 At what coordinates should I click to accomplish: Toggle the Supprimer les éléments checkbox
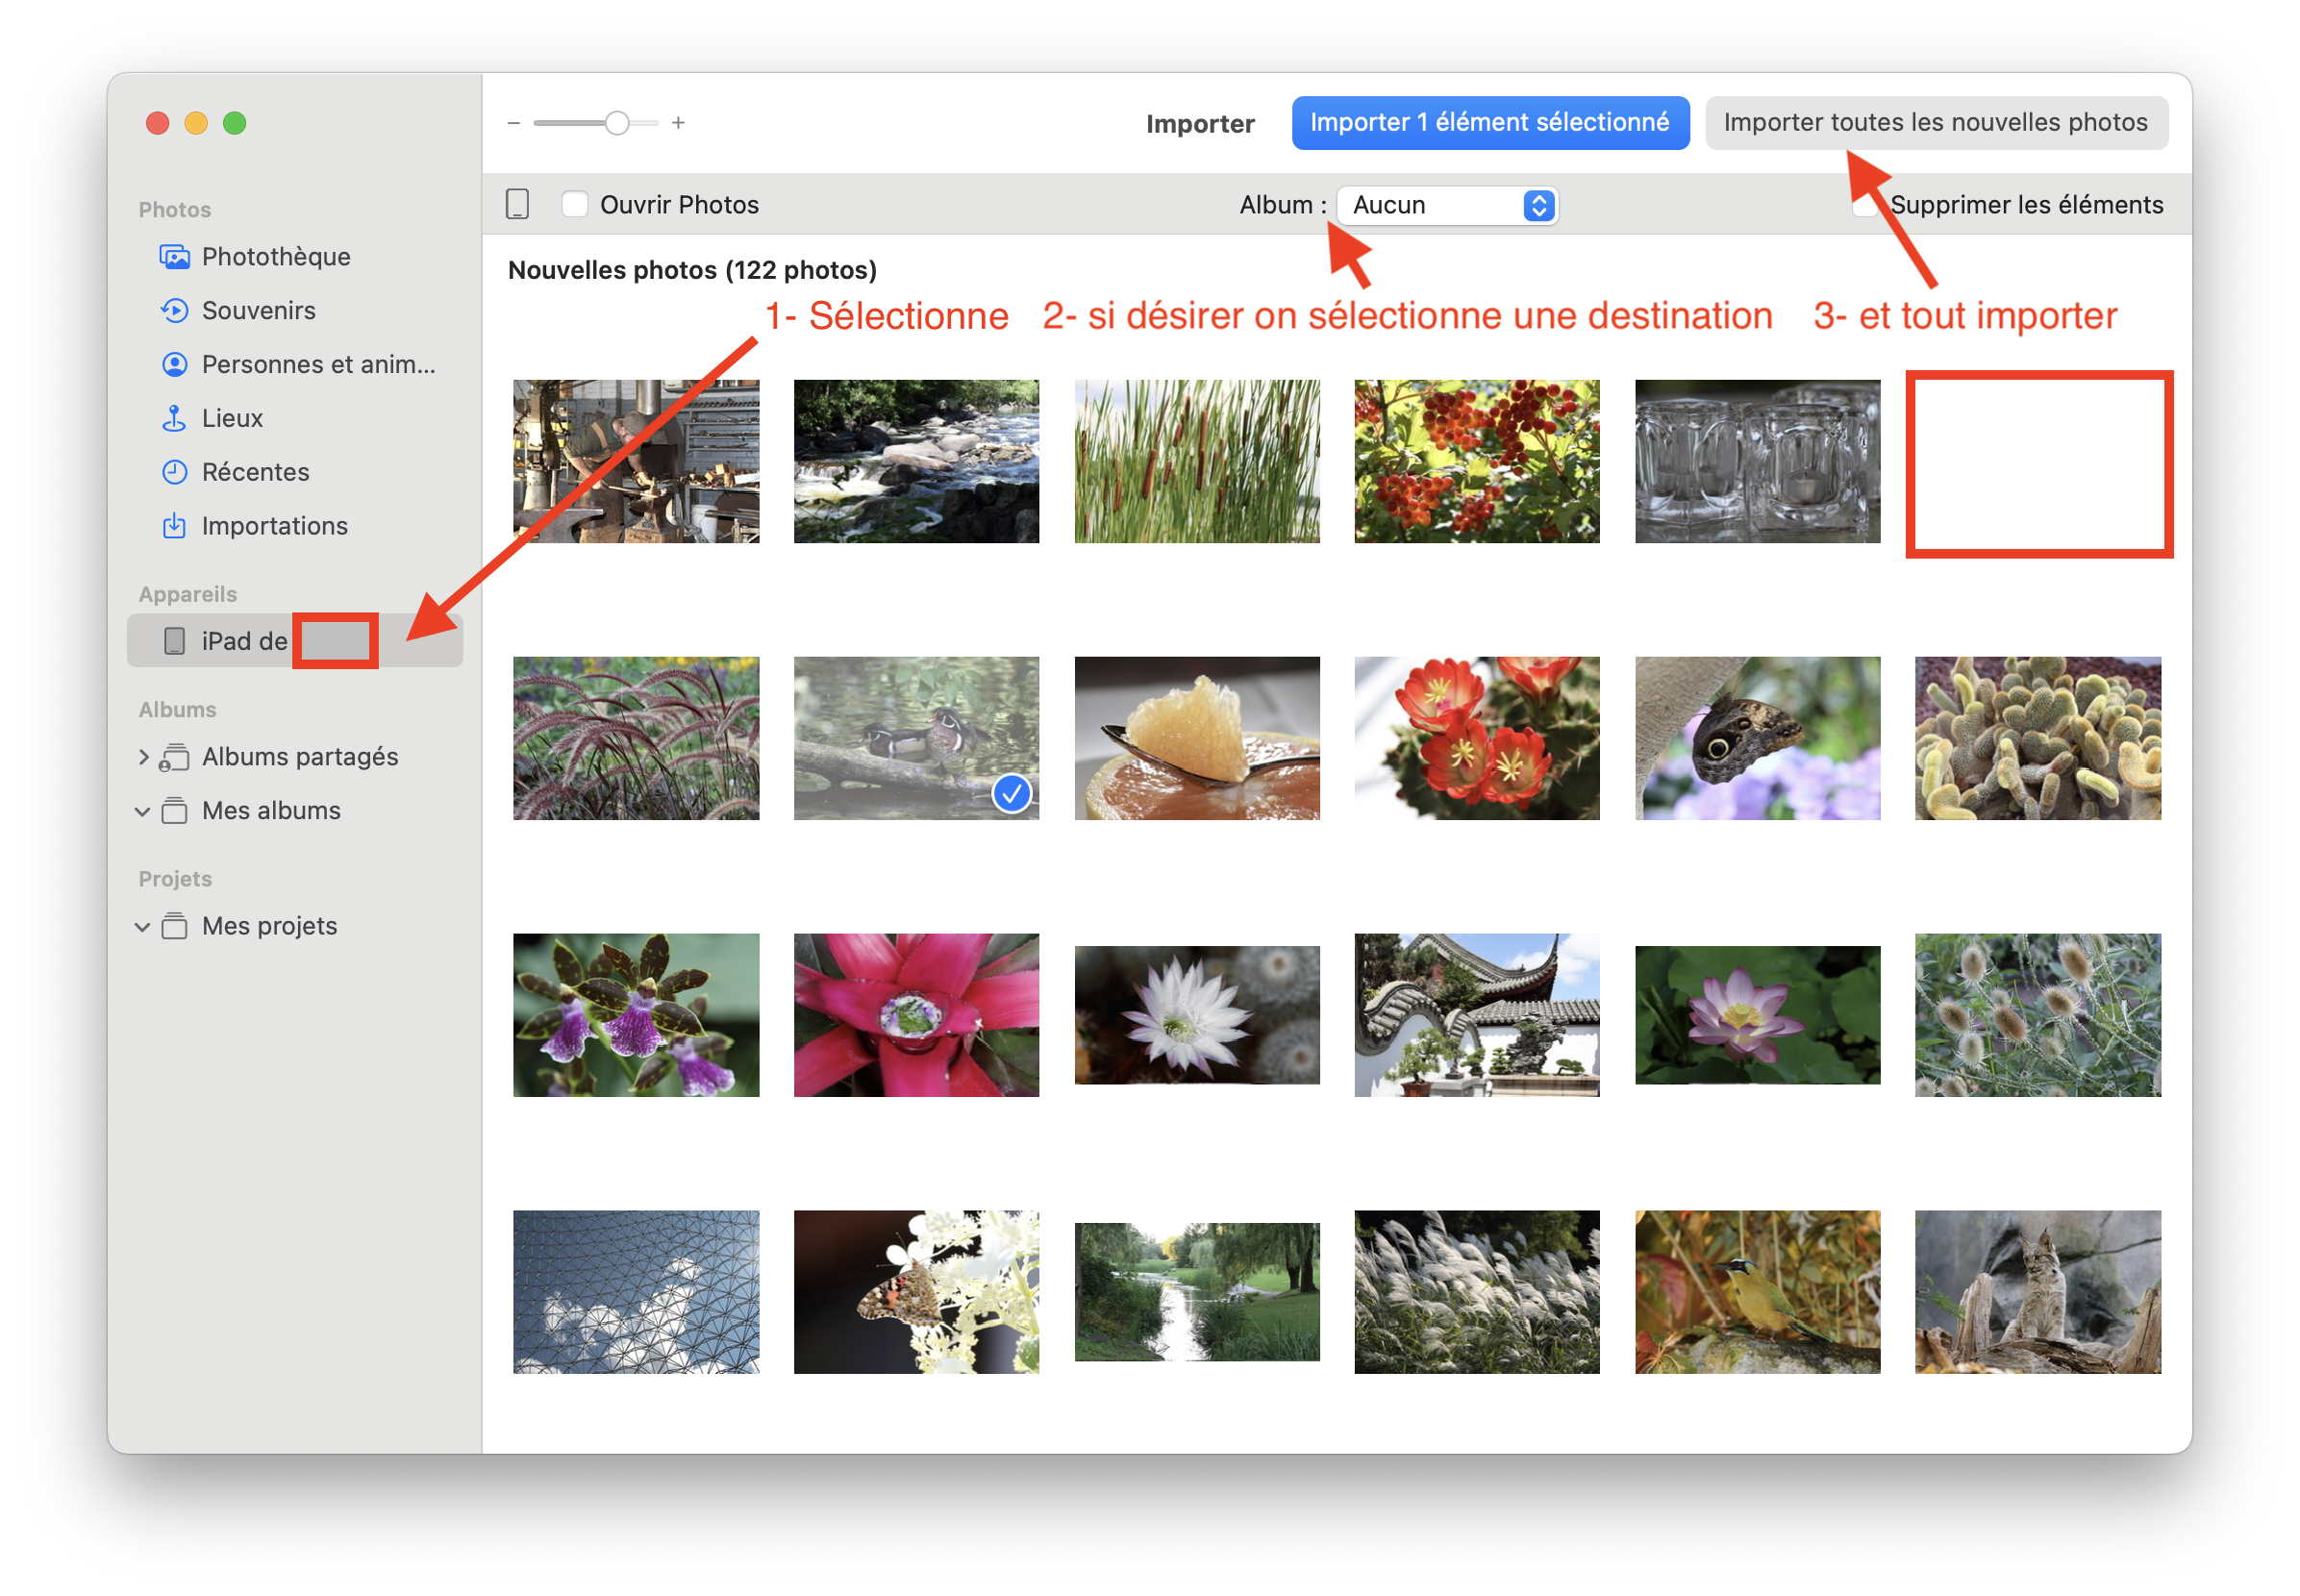click(1864, 207)
